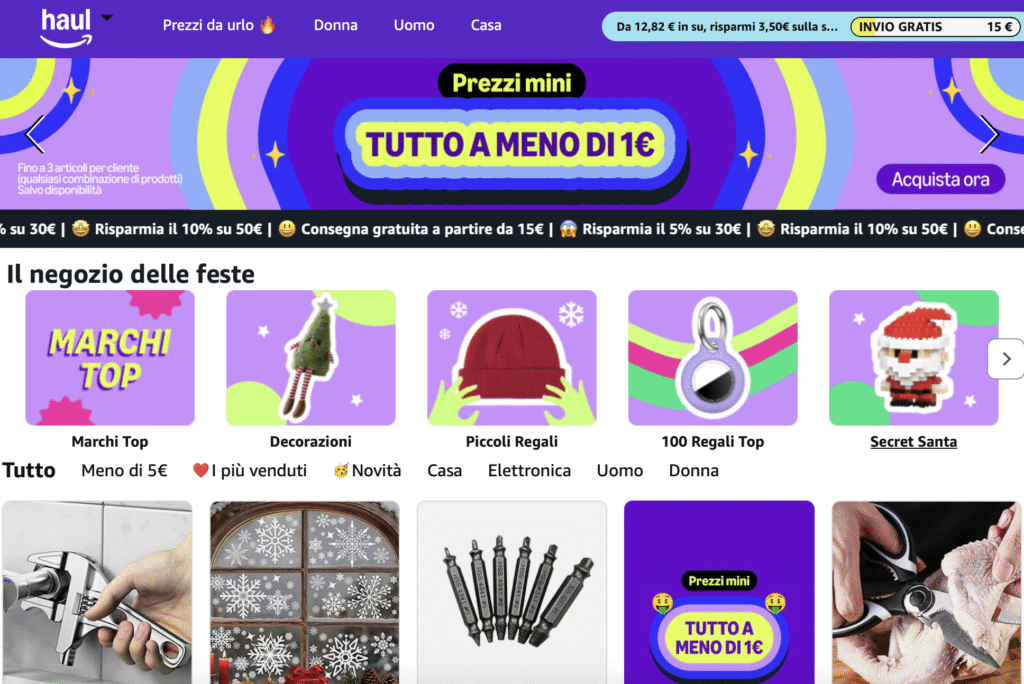The image size is (1024, 684).
Task: Expand holiday shop carousel with right chevron
Action: coord(1006,359)
